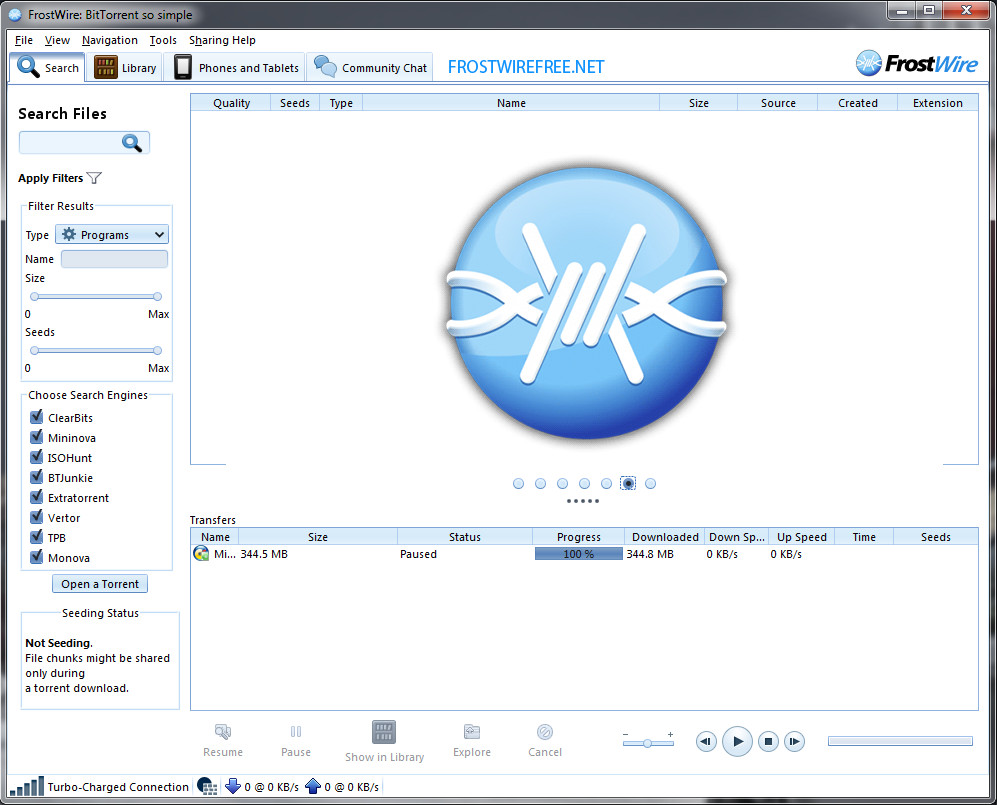
Task: Click the FrostWire title bar snowflake icon
Action: tap(15, 14)
